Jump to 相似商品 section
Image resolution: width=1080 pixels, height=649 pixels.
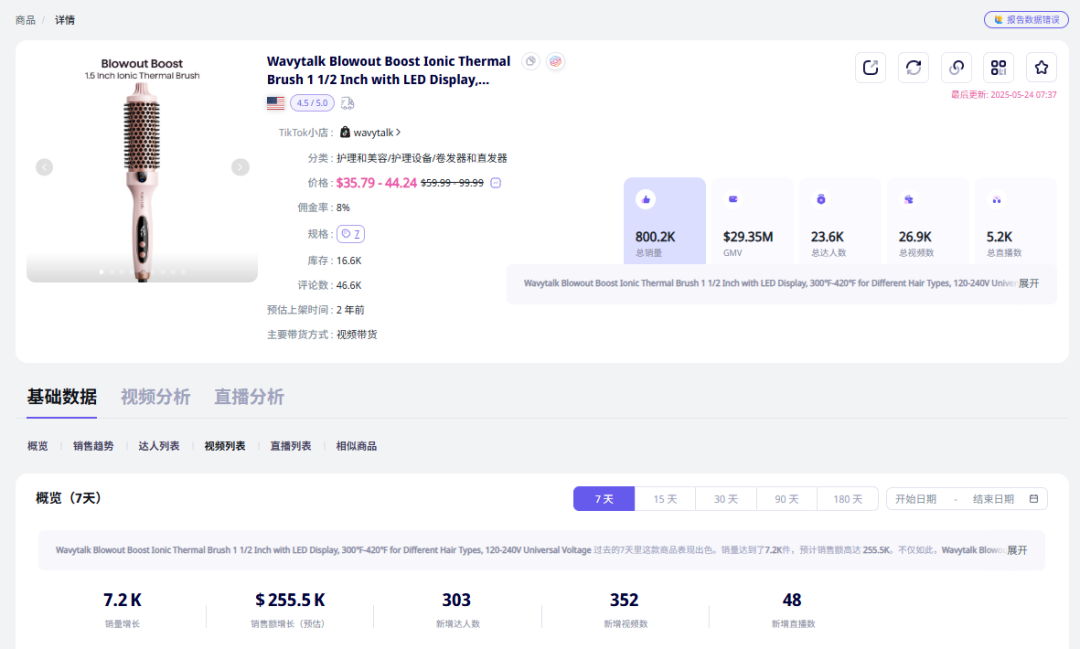pos(356,446)
